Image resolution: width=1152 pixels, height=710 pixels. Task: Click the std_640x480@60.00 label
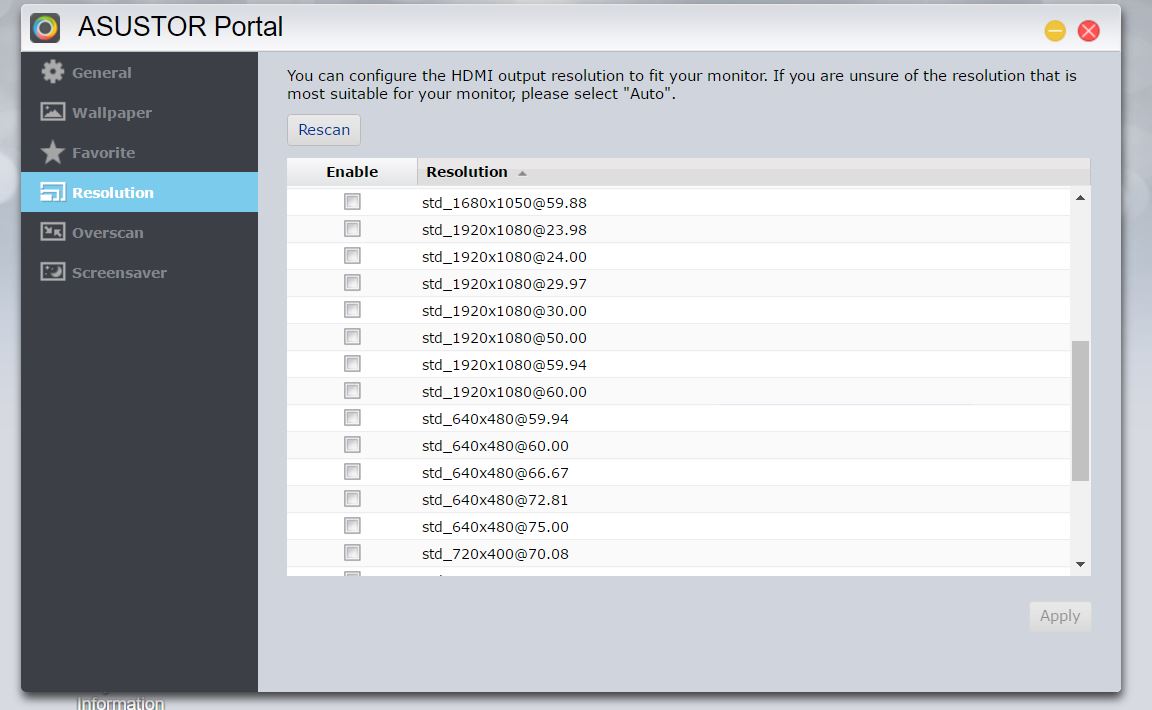[495, 446]
